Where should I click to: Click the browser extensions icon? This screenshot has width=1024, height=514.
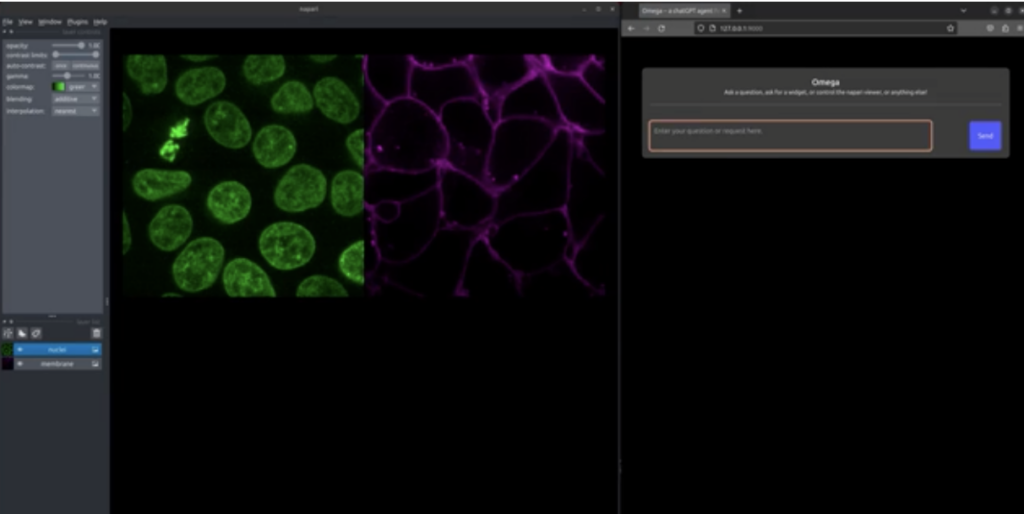click(1005, 28)
